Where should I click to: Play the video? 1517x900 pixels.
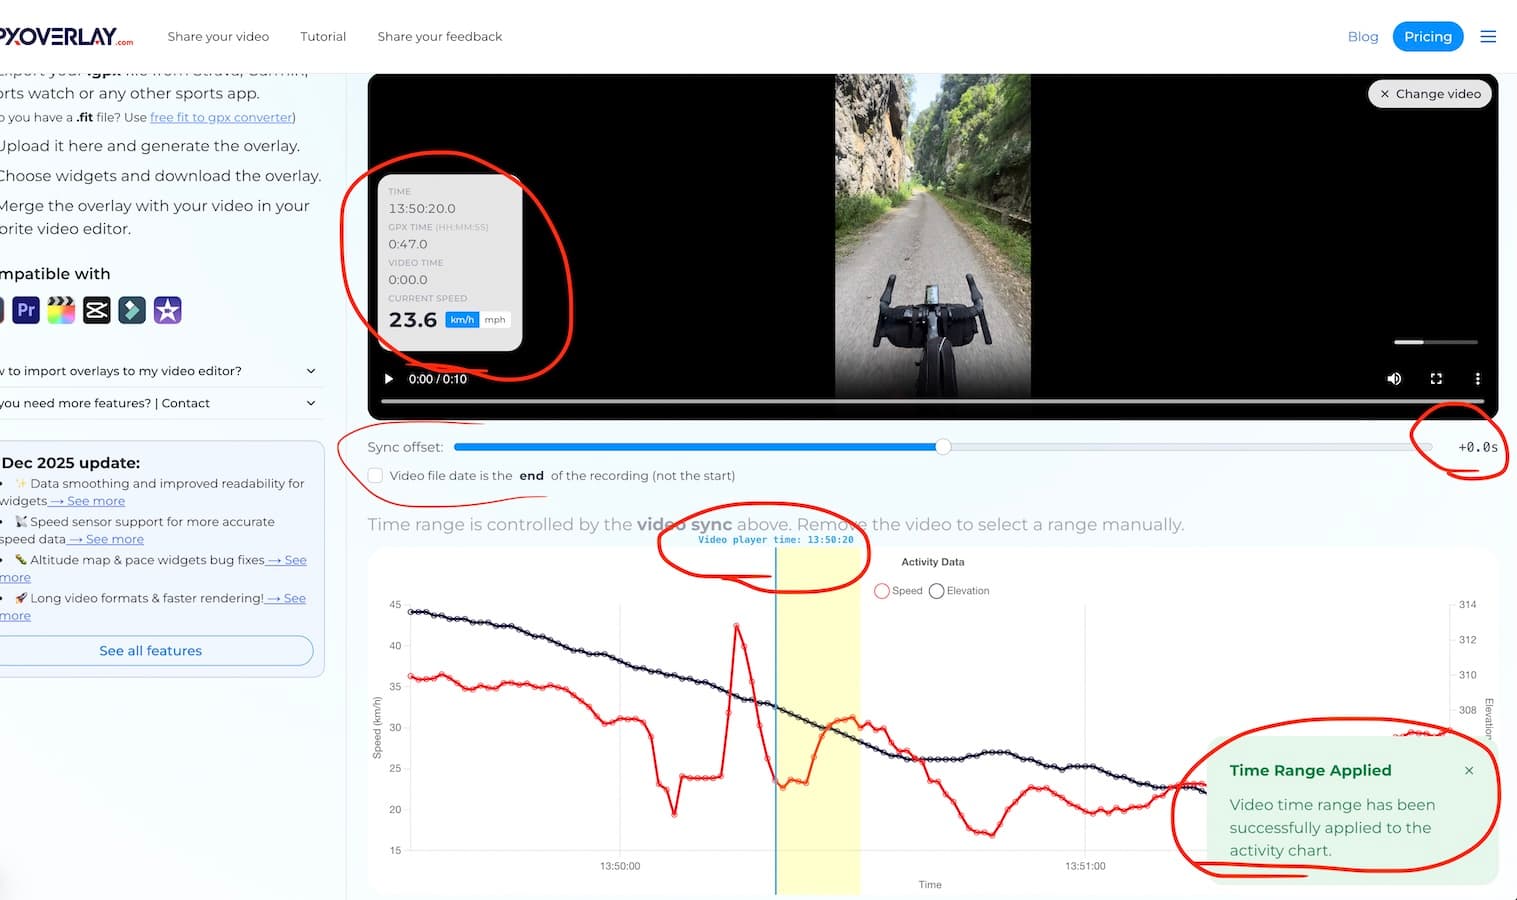click(389, 379)
